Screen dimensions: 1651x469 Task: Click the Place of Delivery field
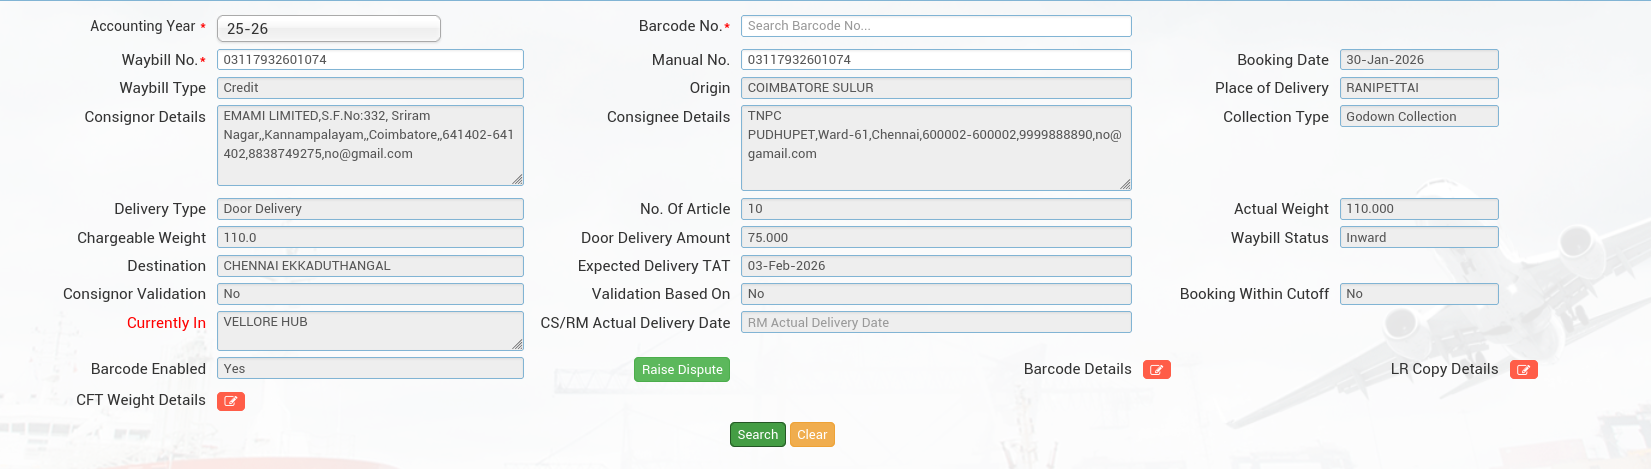(1418, 88)
